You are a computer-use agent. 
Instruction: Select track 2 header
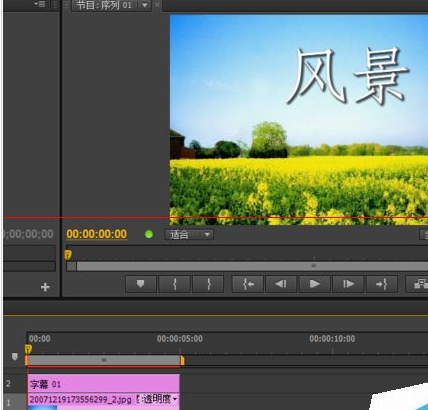coord(15,383)
